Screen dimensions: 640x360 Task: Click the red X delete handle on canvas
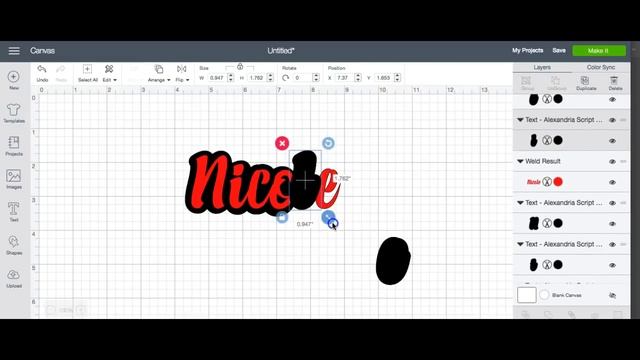point(282,143)
